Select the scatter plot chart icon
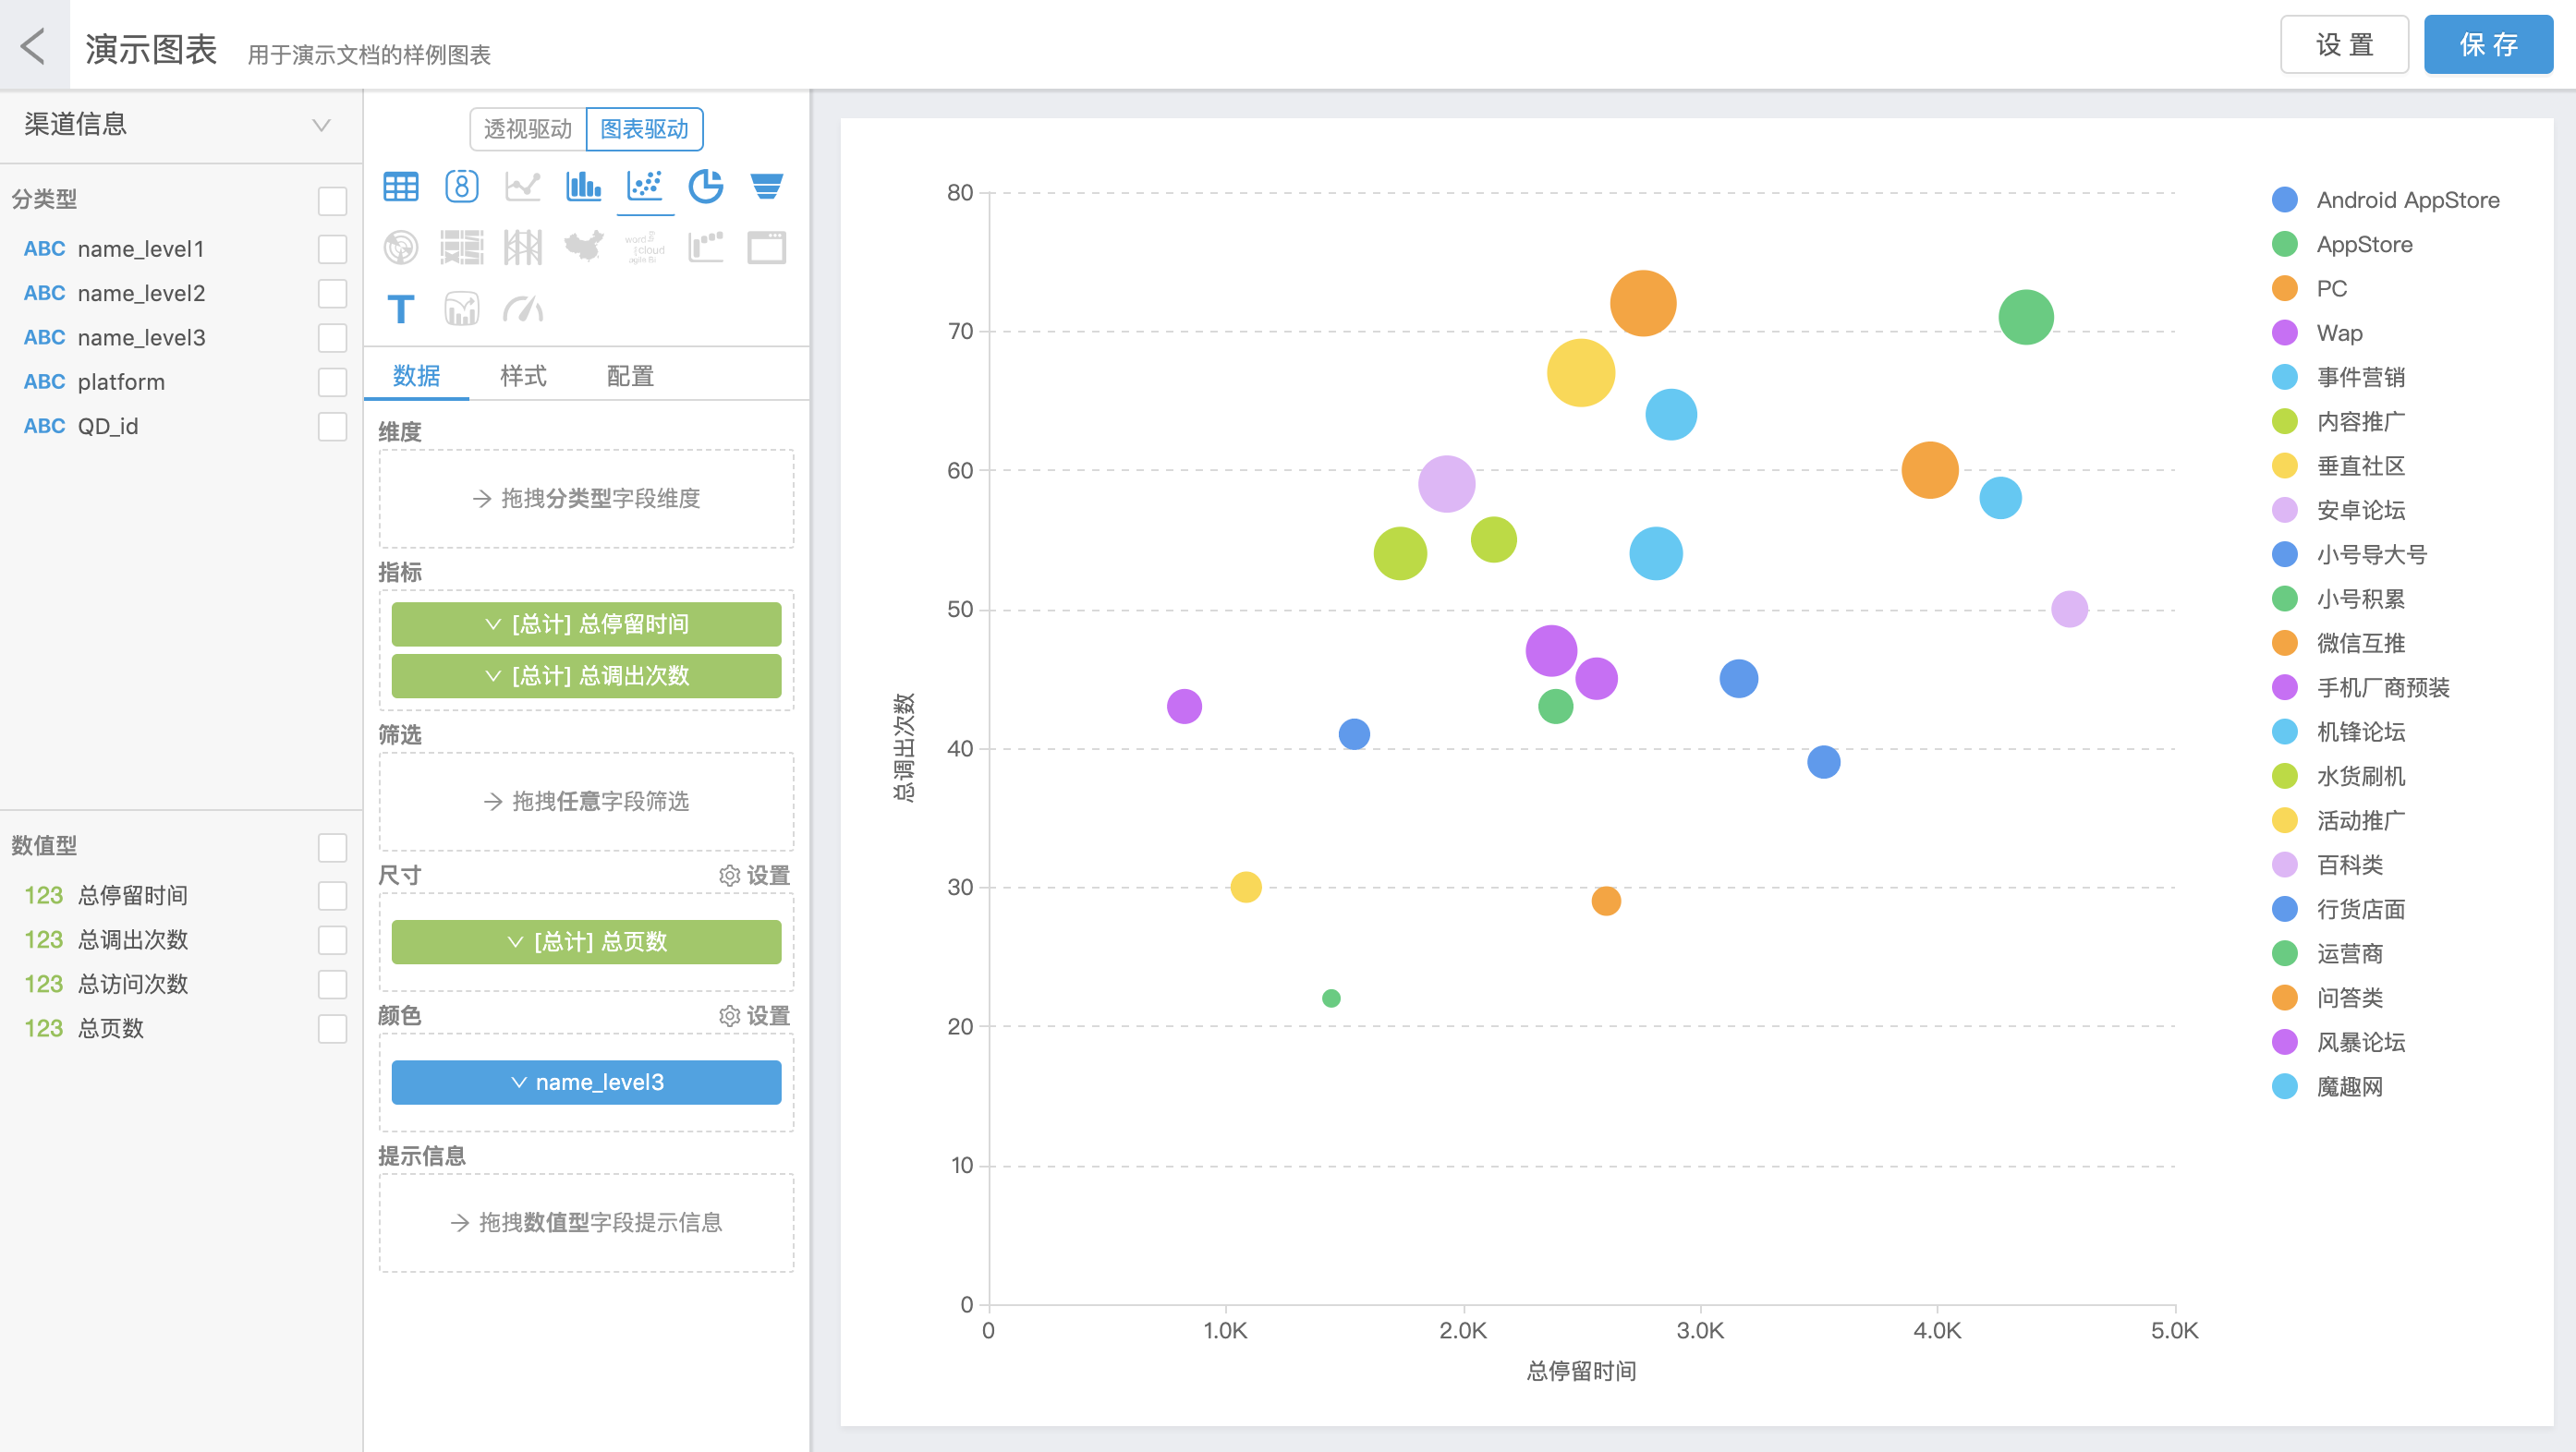The image size is (2576, 1452). [x=645, y=187]
